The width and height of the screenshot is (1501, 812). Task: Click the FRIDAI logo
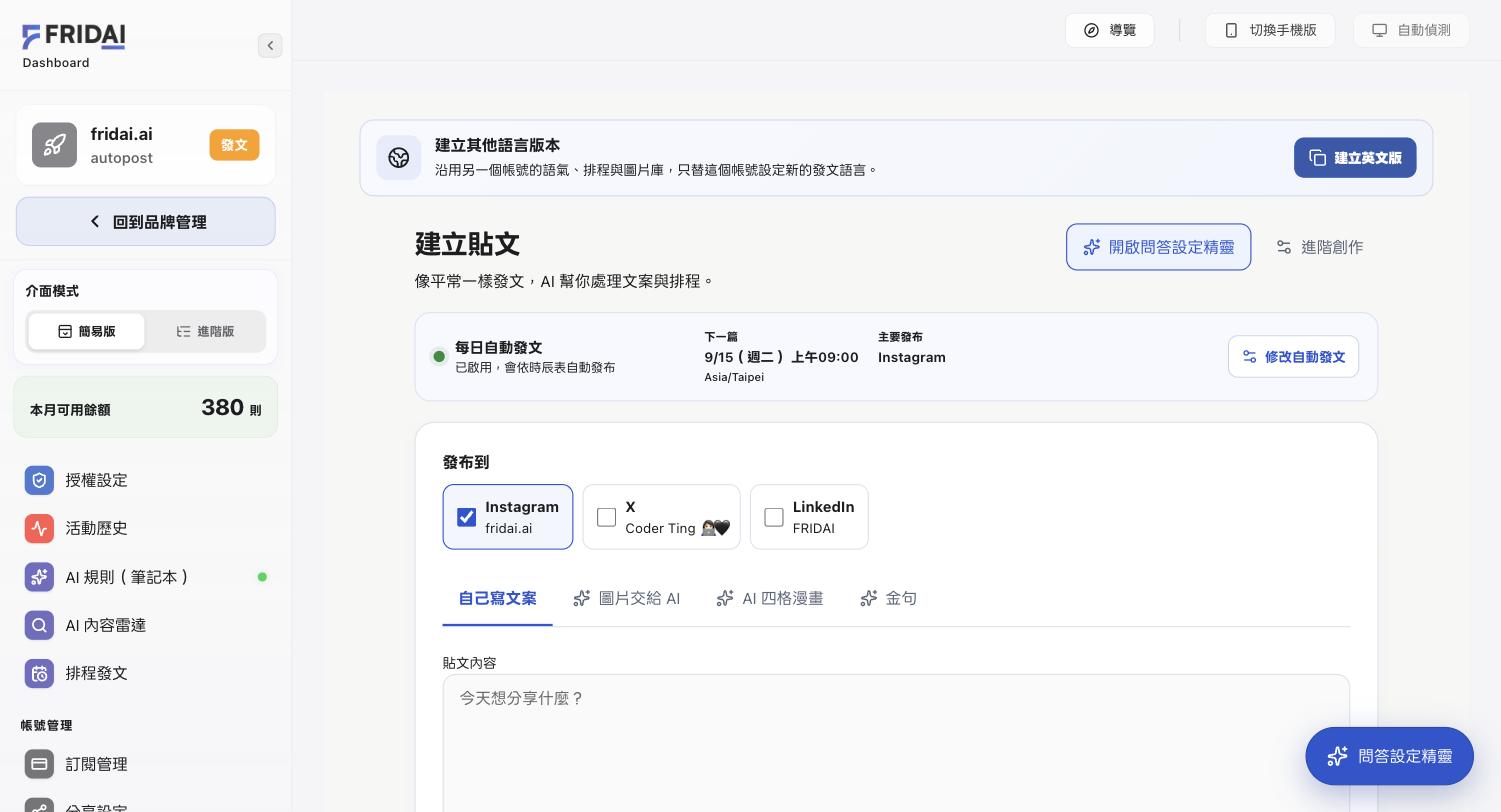point(73,37)
